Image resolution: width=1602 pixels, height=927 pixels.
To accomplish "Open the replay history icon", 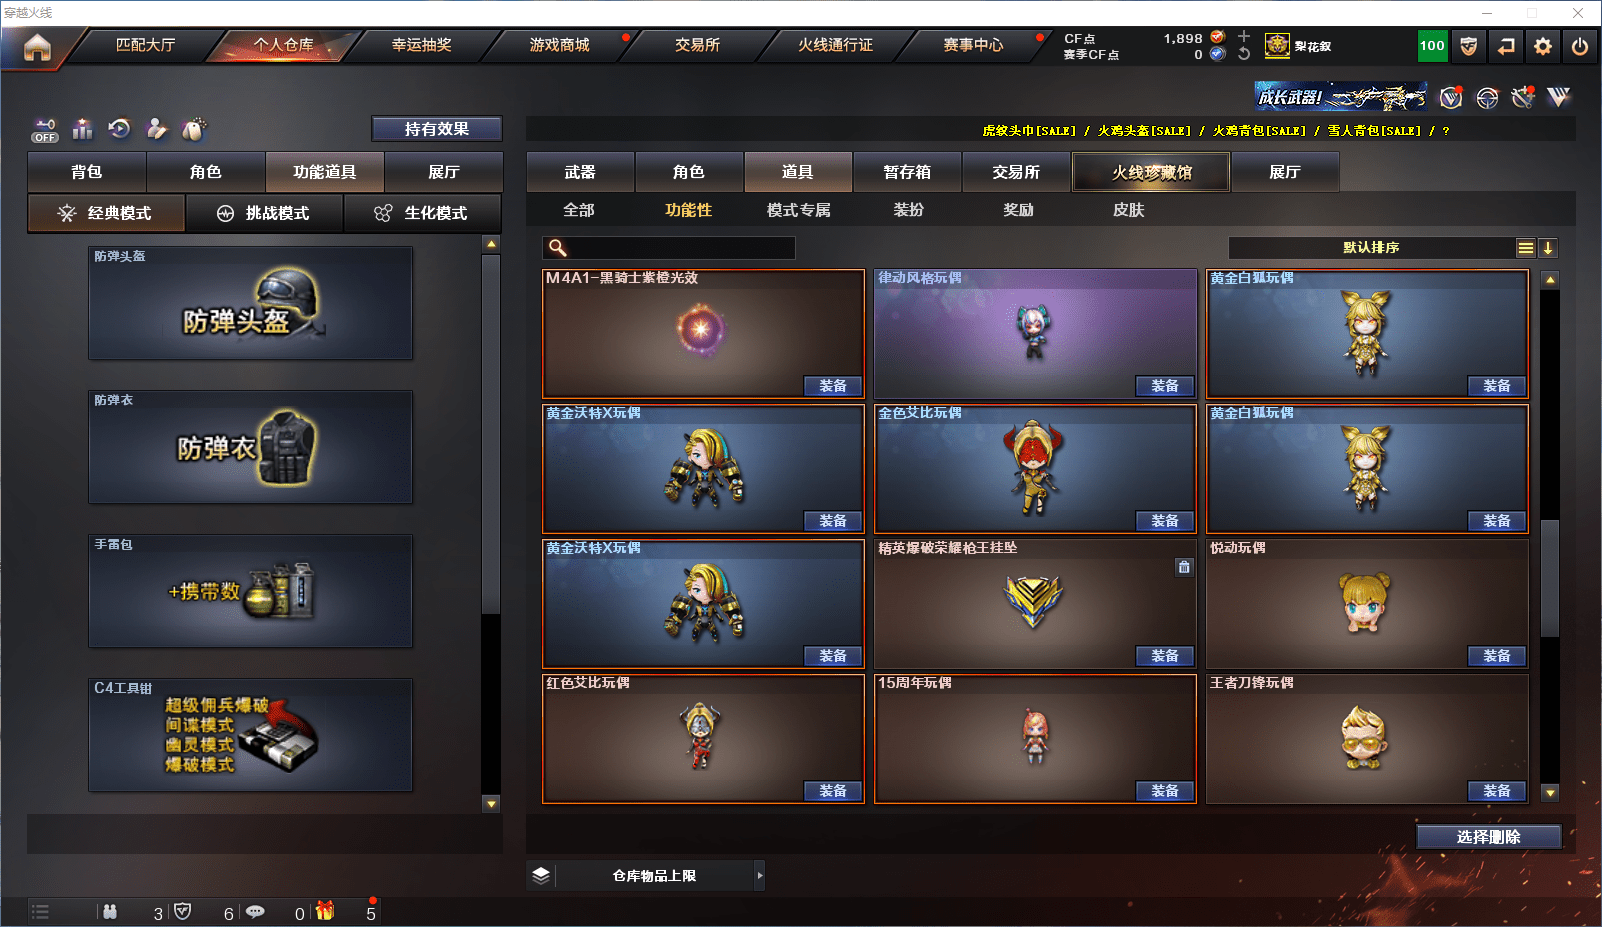I will 120,128.
